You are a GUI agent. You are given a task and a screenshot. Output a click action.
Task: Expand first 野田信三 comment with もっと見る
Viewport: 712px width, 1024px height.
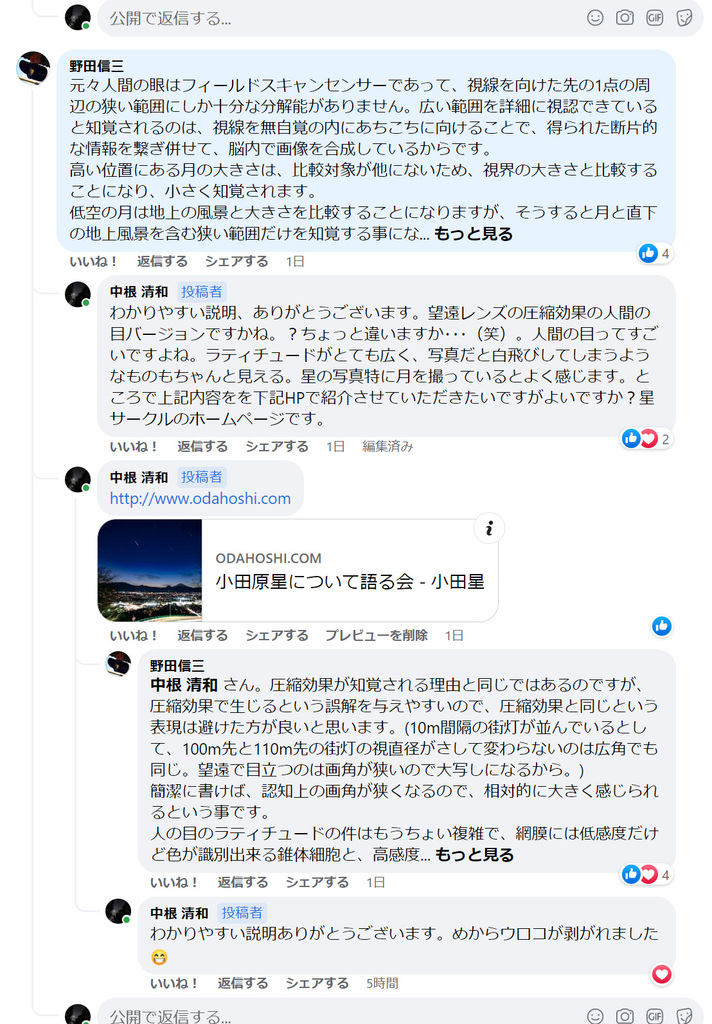[x=474, y=234]
